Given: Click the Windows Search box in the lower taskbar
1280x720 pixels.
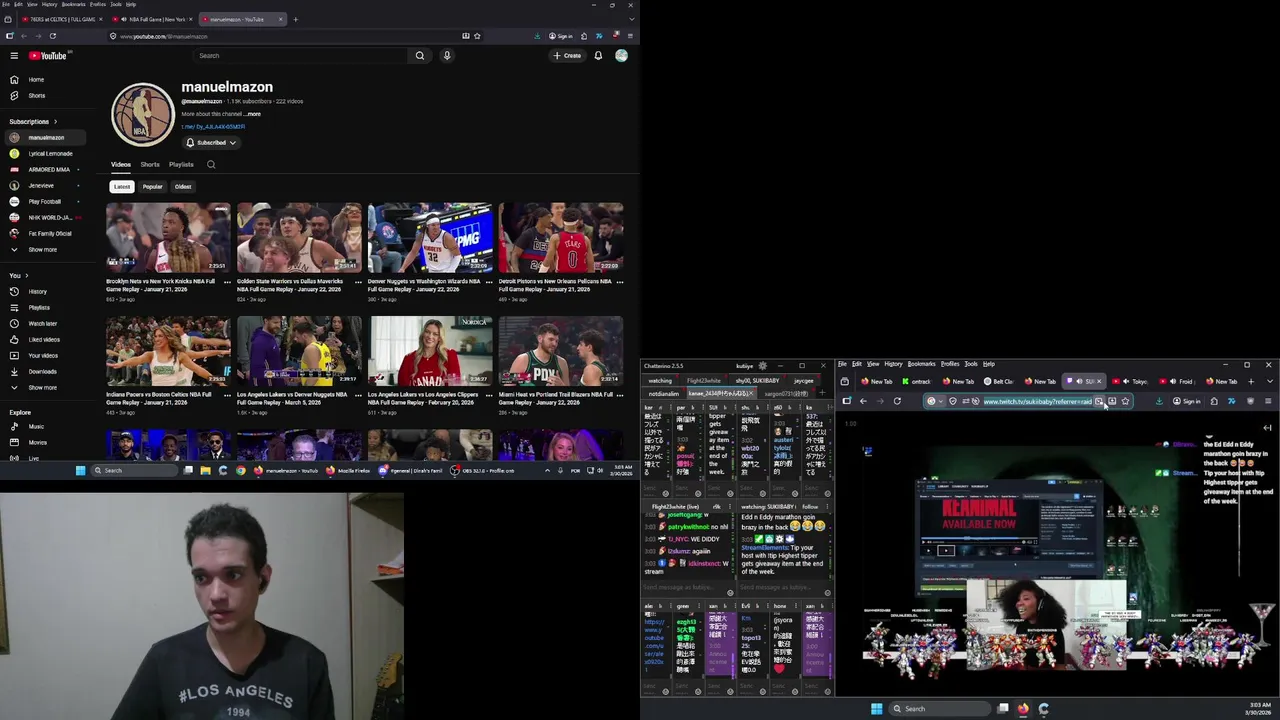Looking at the screenshot, I should coord(940,709).
